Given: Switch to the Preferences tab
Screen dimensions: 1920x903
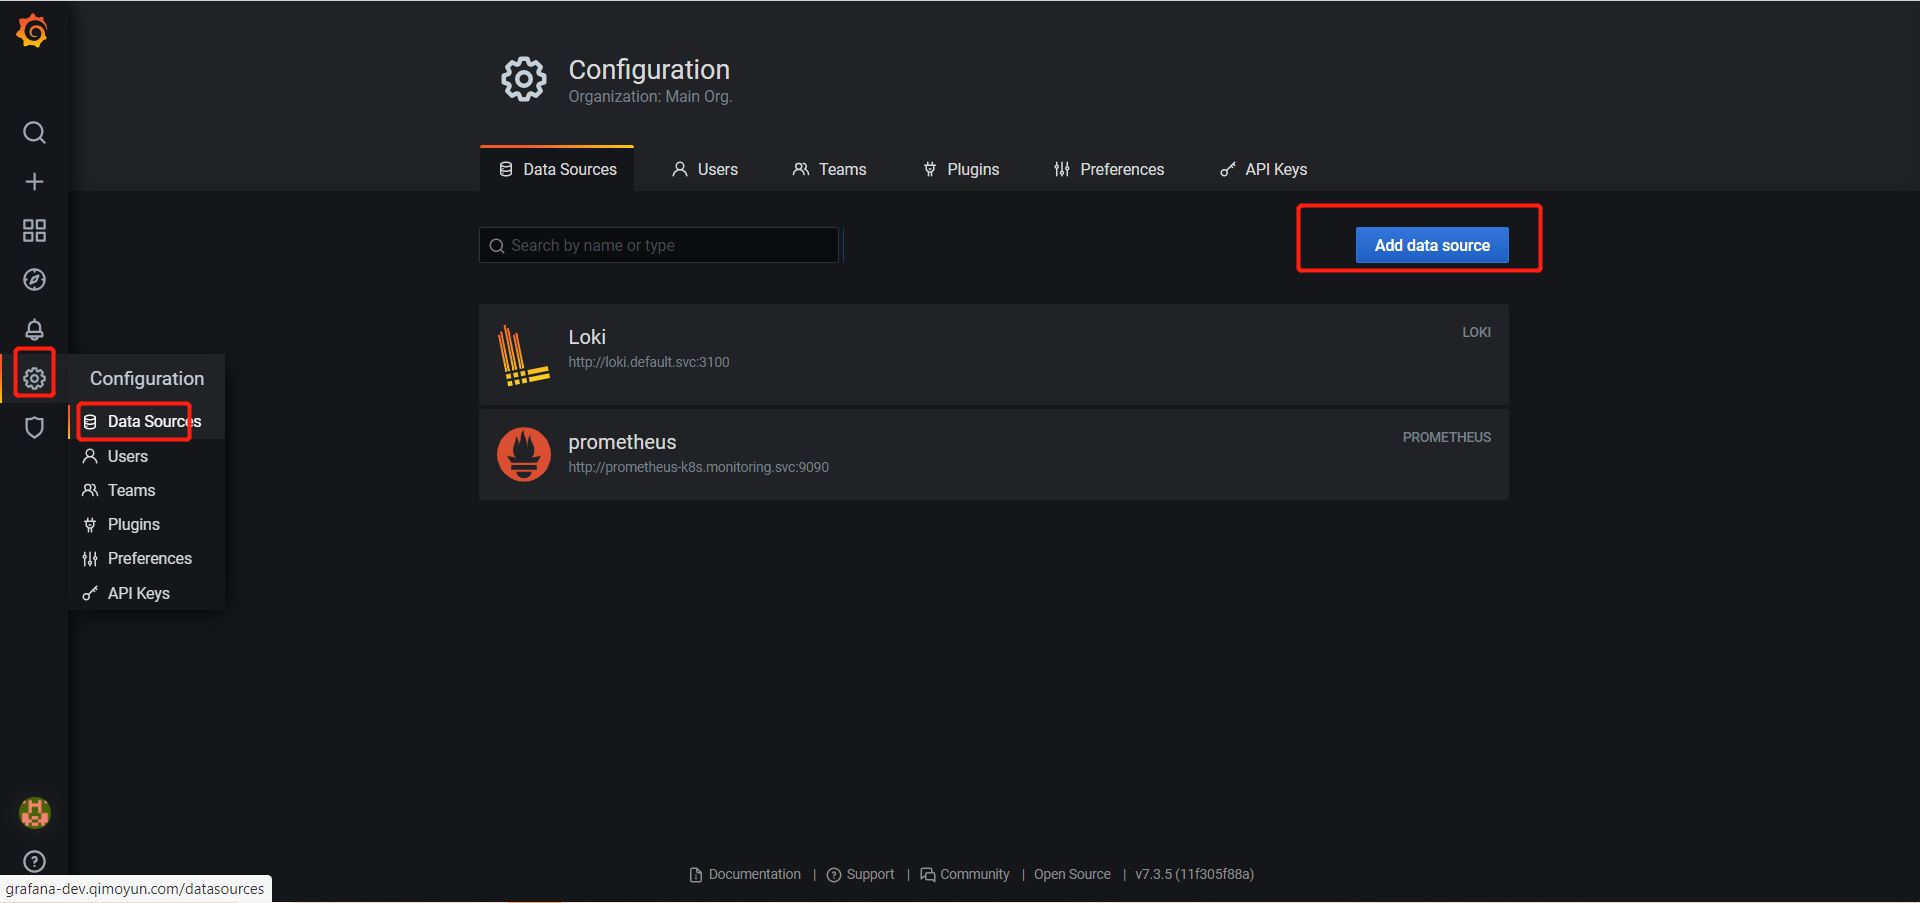Looking at the screenshot, I should 1109,169.
